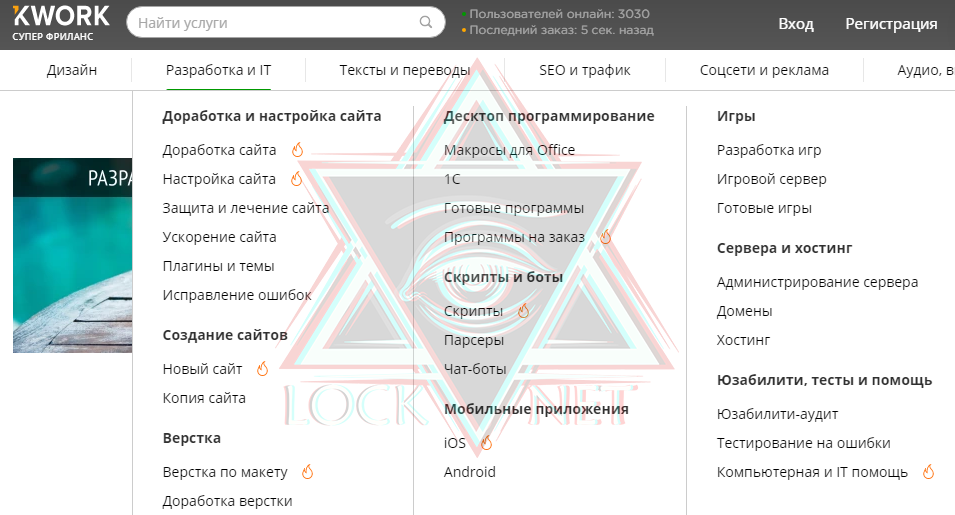Viewport: 955px width, 515px height.
Task: Click heading Юзабилити, тесты и помощь
Action: tap(824, 380)
